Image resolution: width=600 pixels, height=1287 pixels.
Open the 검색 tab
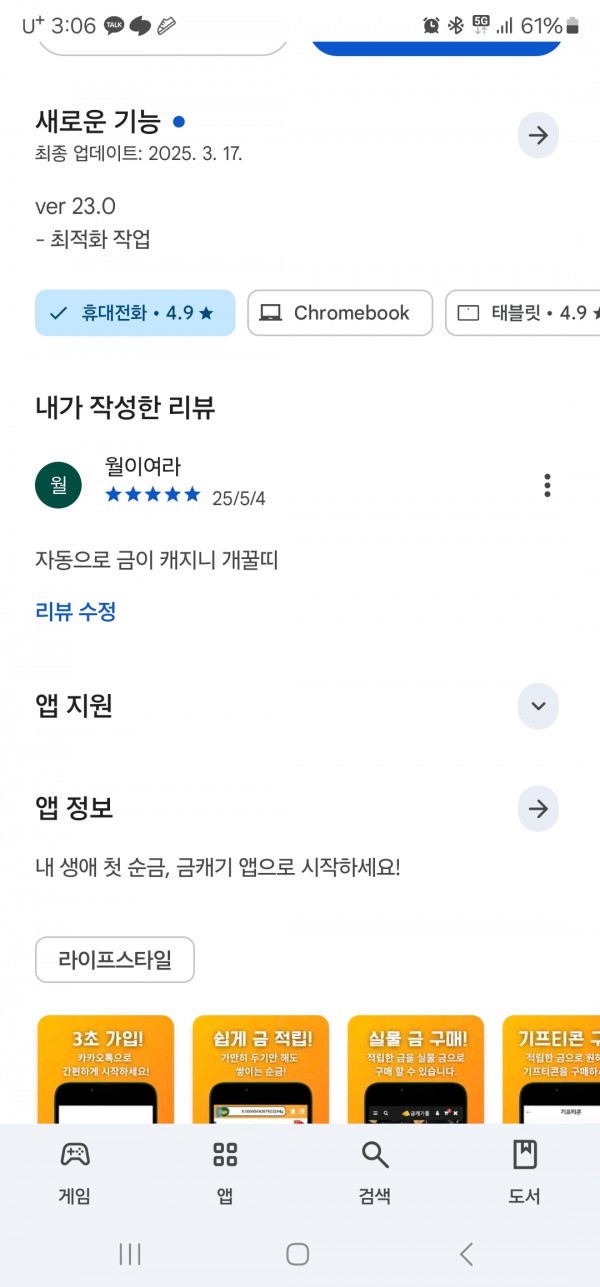click(375, 1172)
